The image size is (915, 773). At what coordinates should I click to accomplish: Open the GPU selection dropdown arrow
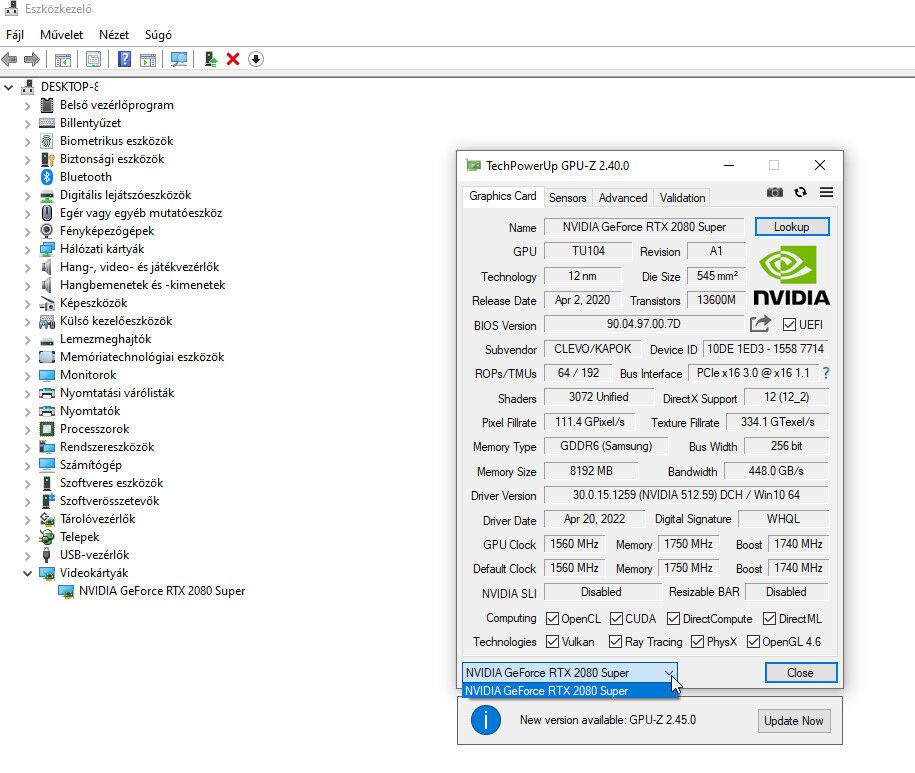click(x=669, y=673)
